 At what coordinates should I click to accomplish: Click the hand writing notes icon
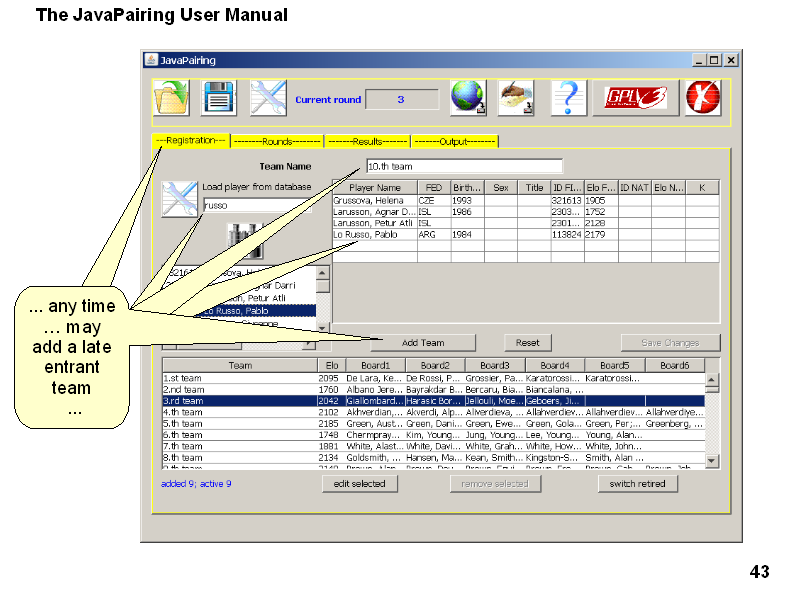coord(516,99)
